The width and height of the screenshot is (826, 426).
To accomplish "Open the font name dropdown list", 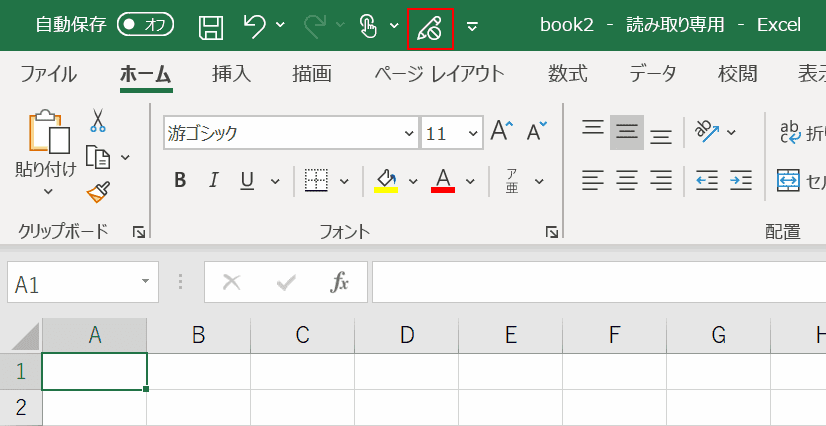I will pyautogui.click(x=409, y=133).
